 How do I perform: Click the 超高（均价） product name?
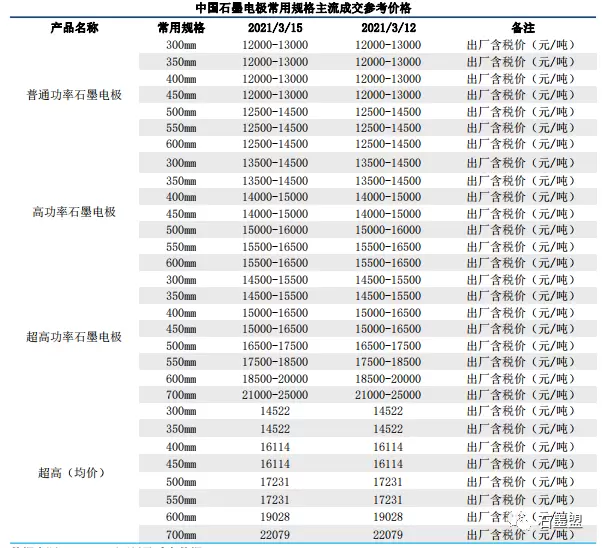(71, 472)
